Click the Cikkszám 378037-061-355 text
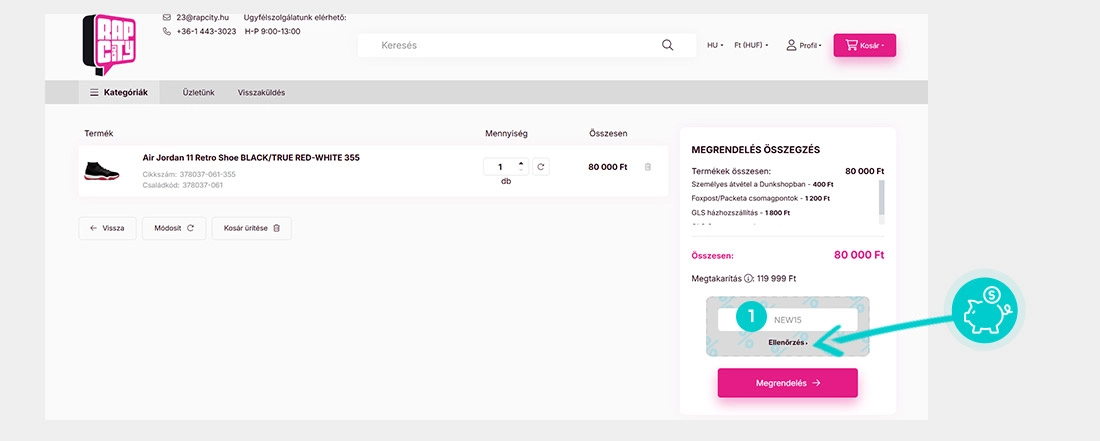Screen dimensions: 1100x441 point(189,174)
